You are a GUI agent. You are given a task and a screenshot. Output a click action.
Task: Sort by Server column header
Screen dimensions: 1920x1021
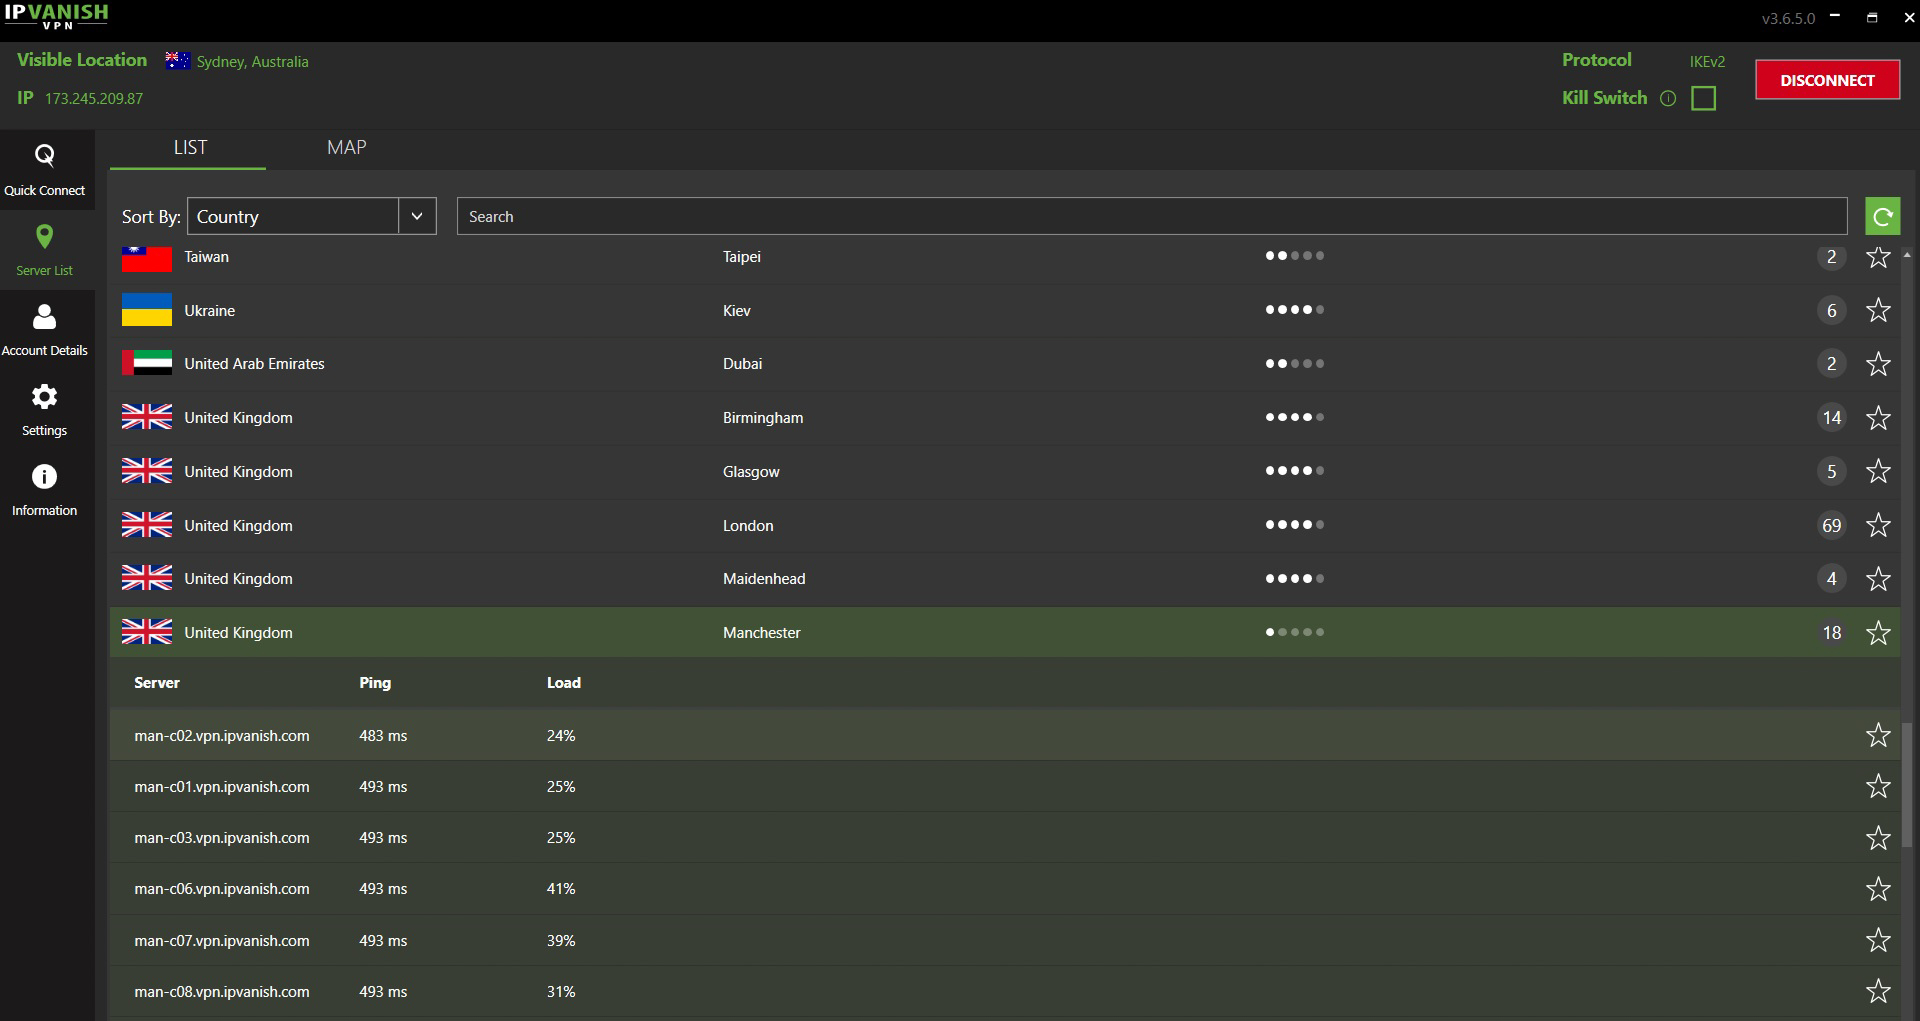pyautogui.click(x=157, y=683)
